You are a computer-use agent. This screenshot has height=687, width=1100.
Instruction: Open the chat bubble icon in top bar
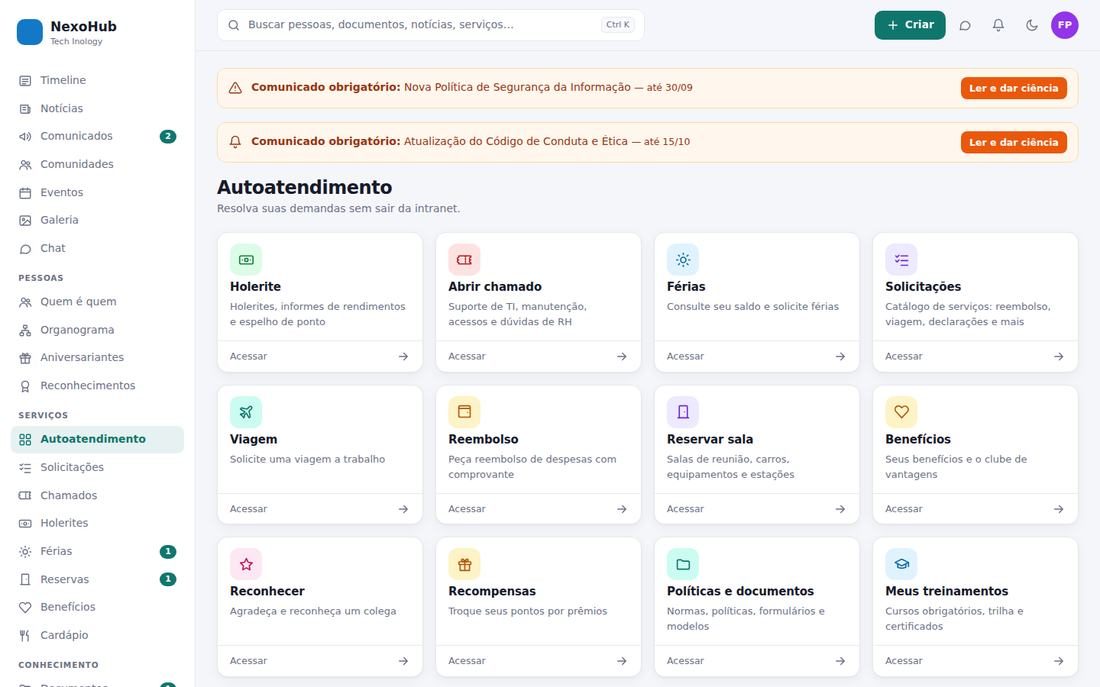[965, 25]
